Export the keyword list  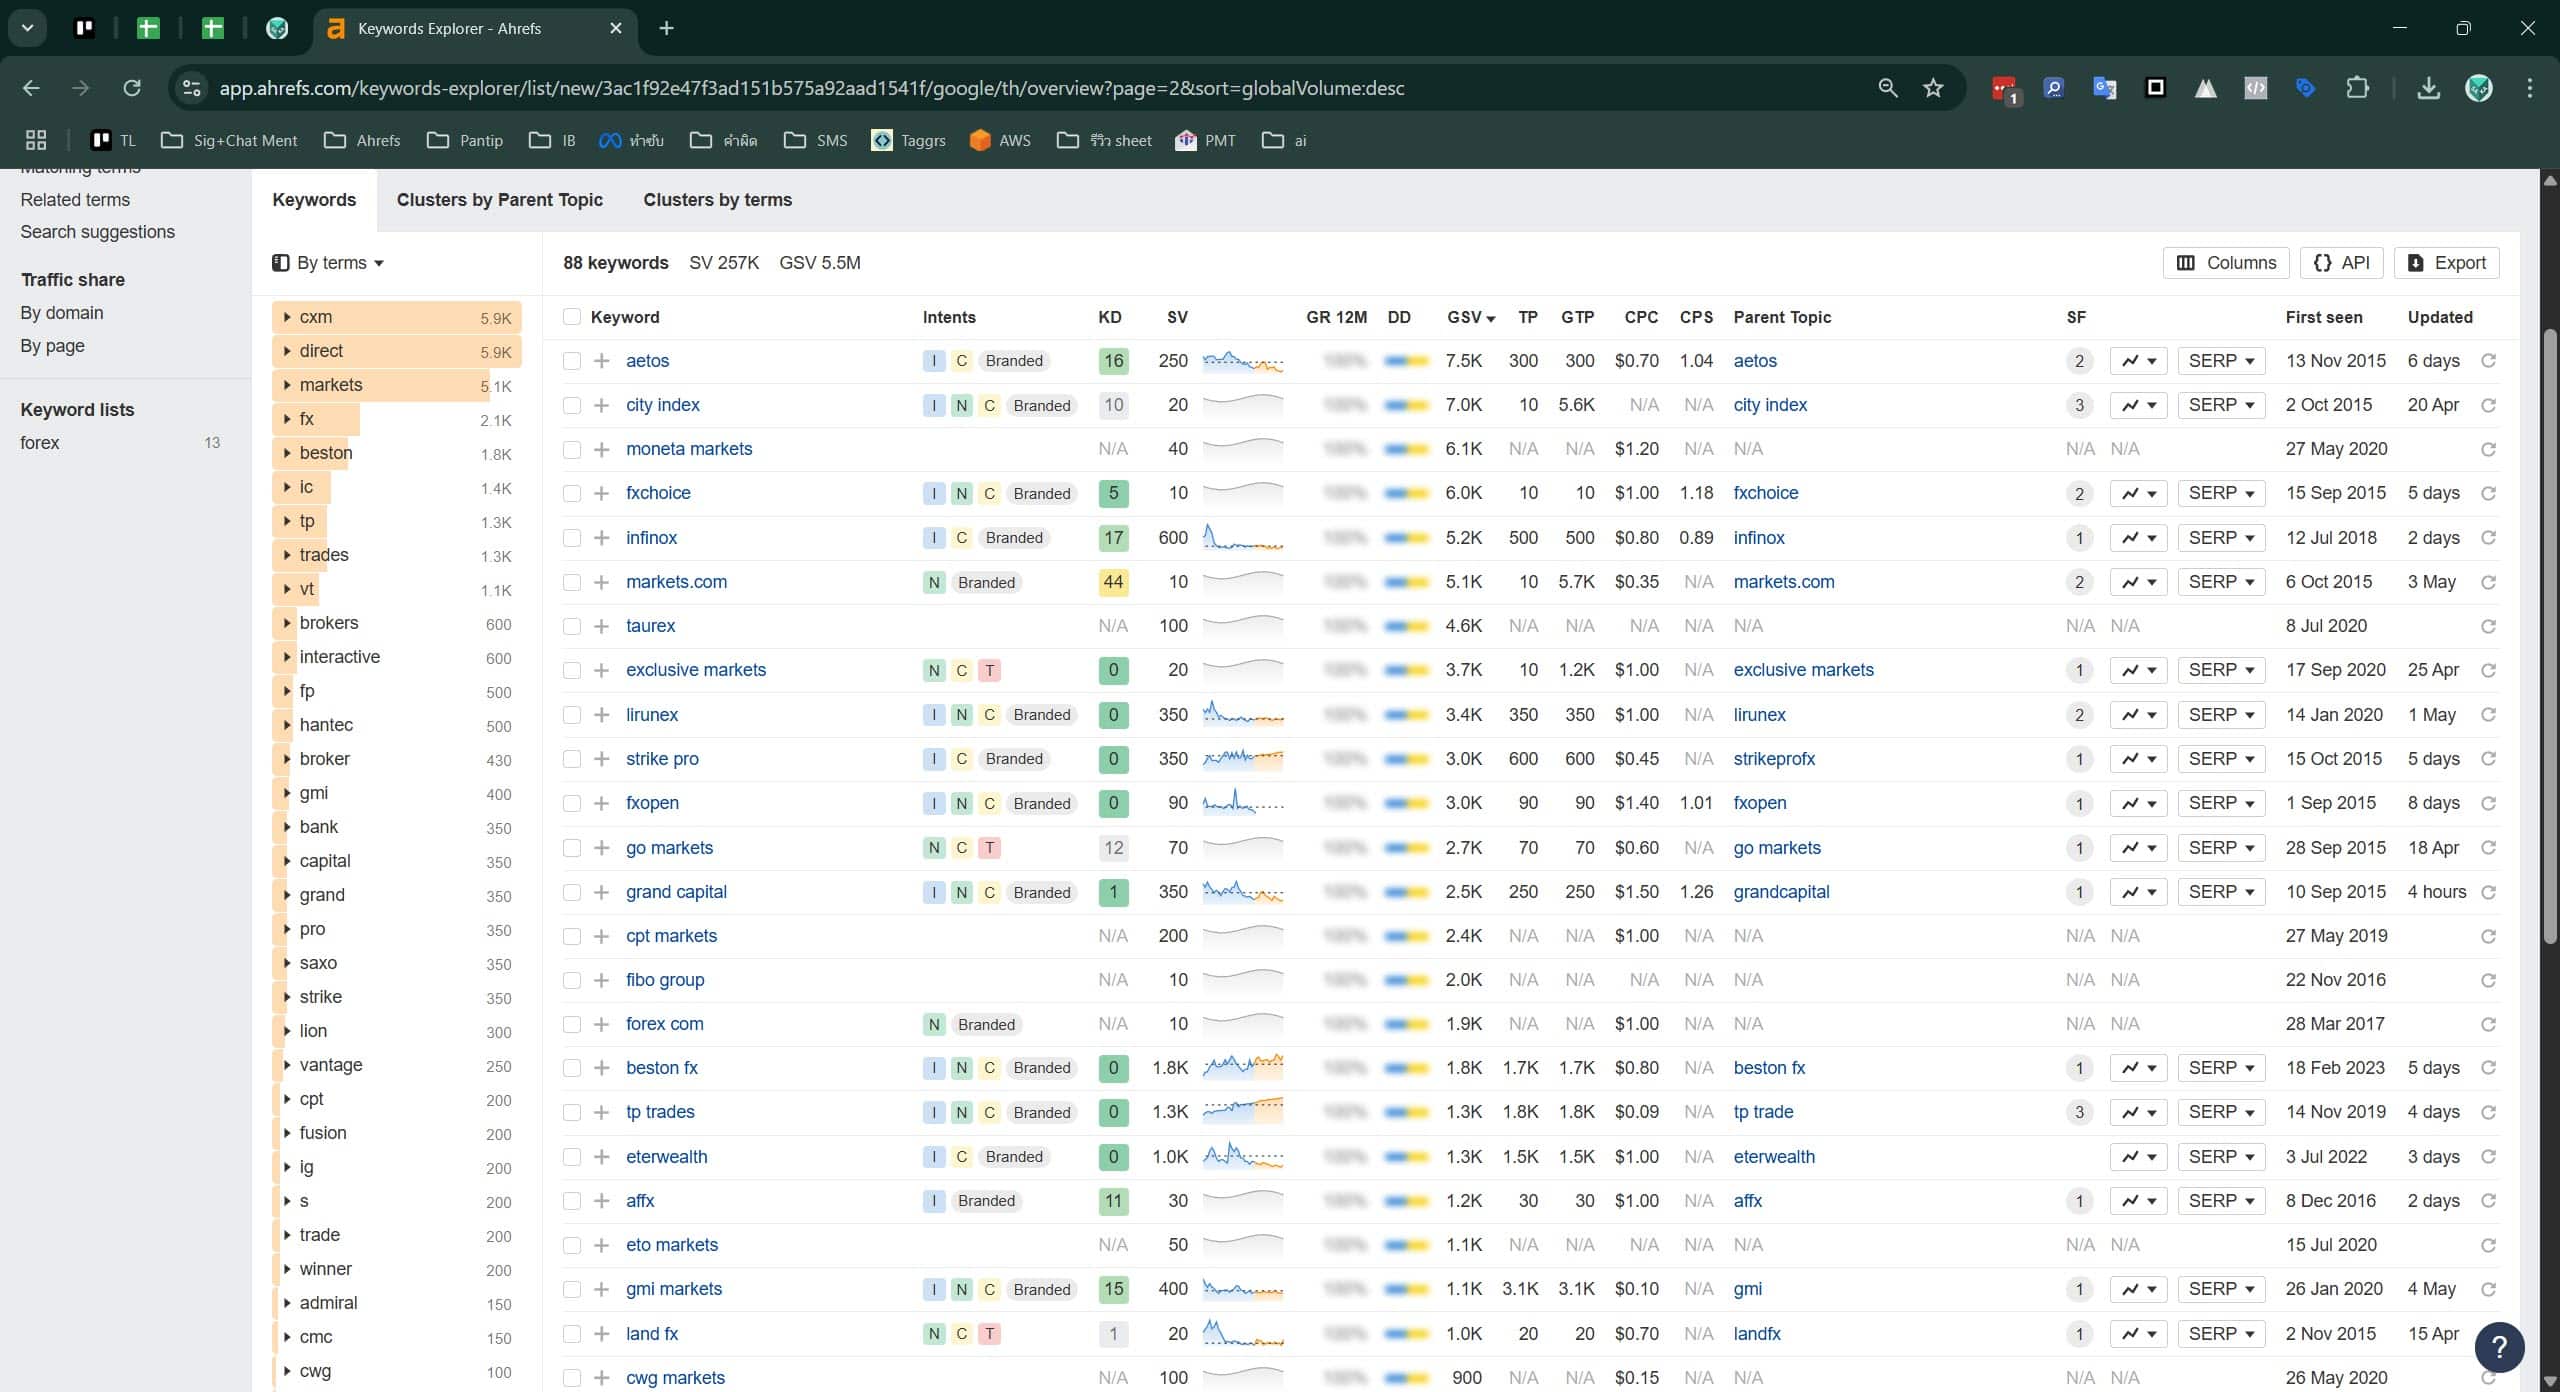click(2446, 263)
